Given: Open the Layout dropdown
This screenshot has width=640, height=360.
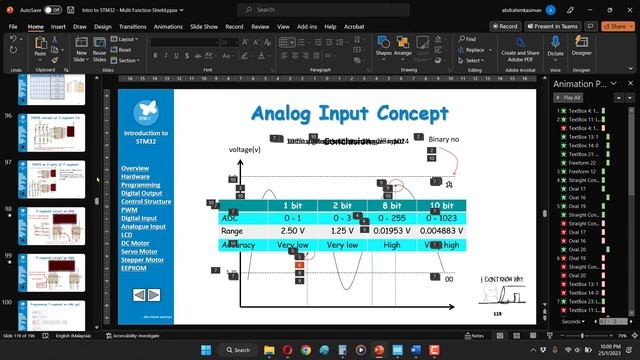Looking at the screenshot, I should click(124, 39).
